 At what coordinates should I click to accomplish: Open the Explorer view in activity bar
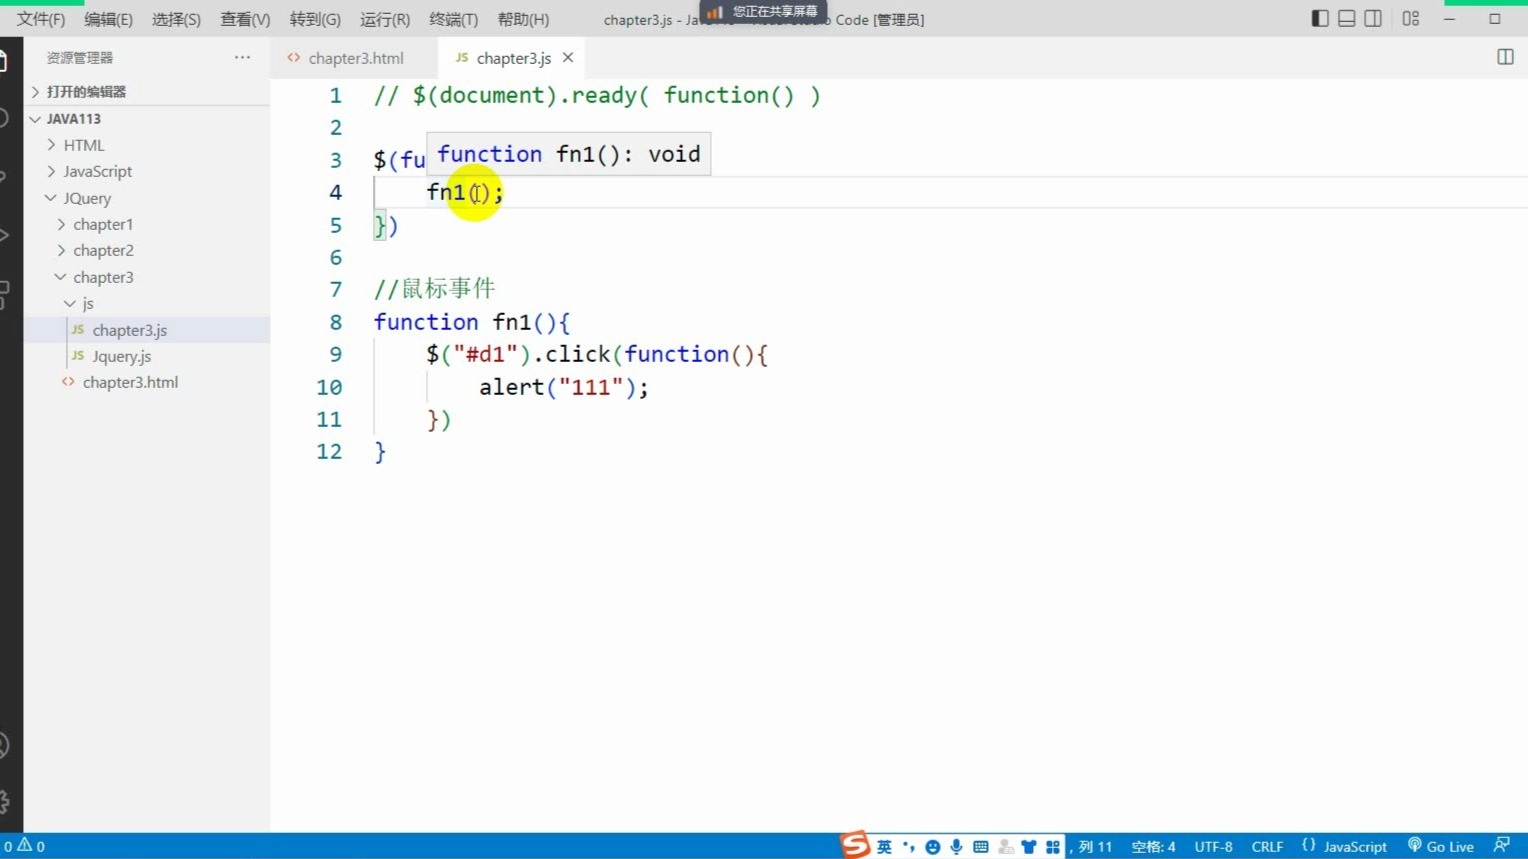tap(4, 62)
